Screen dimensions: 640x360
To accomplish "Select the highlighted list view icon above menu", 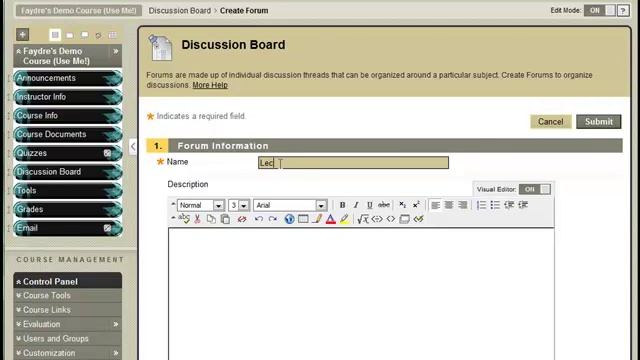I will 55,35.
